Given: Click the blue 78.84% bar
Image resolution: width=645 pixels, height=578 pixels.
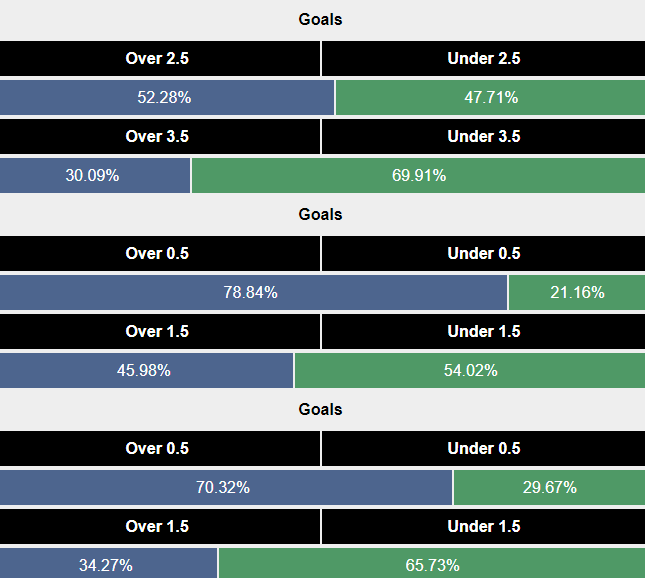Looking at the screenshot, I should coord(252,292).
